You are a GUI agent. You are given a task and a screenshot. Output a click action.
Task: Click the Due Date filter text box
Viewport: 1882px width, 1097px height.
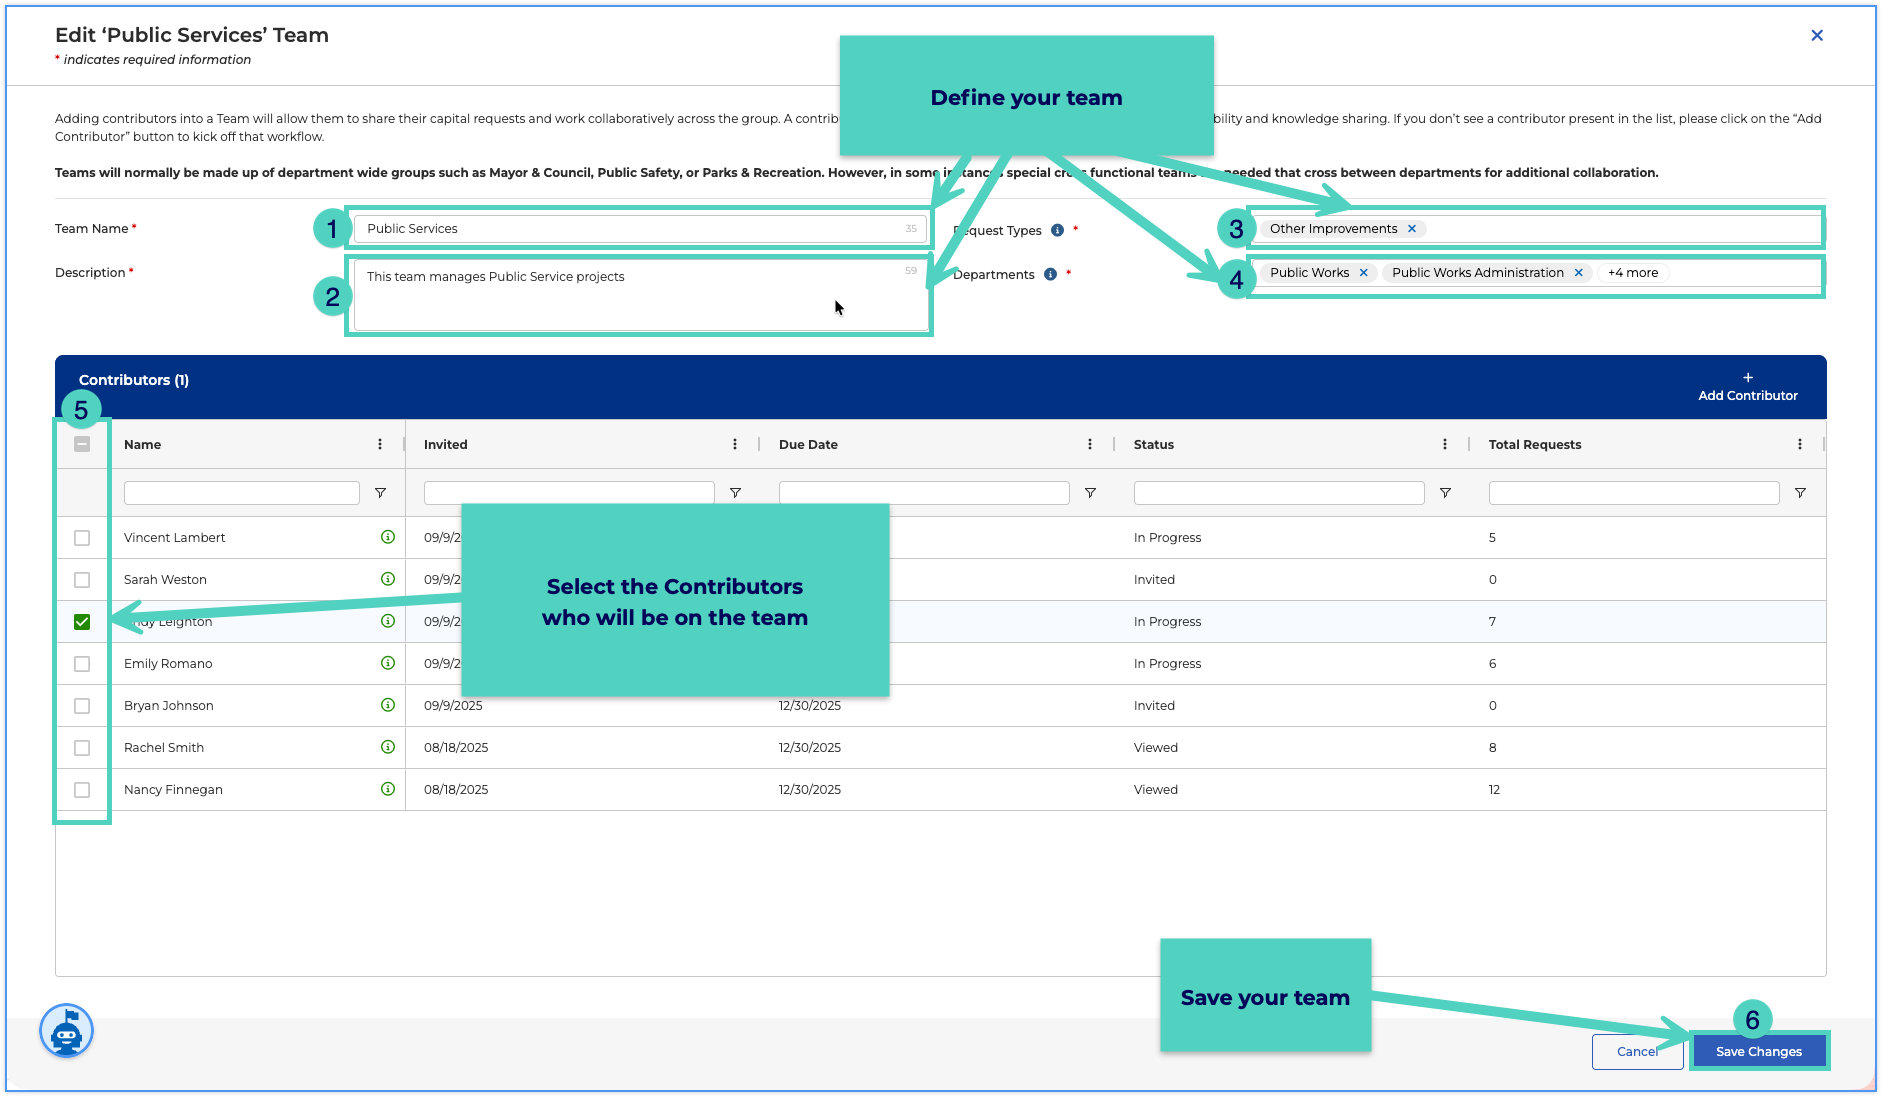pos(924,493)
